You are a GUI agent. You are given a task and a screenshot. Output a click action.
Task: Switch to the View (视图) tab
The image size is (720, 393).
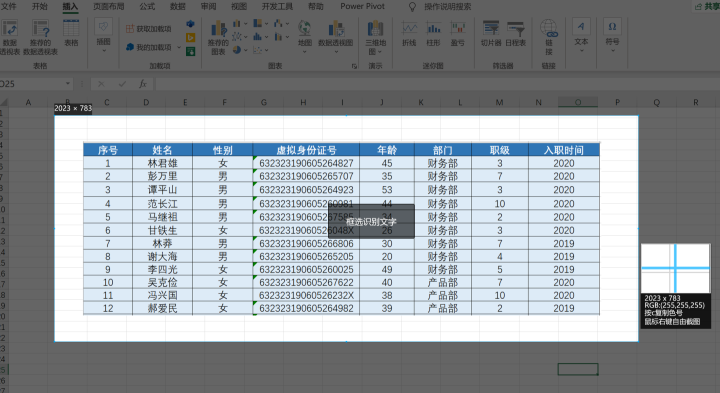click(239, 6)
